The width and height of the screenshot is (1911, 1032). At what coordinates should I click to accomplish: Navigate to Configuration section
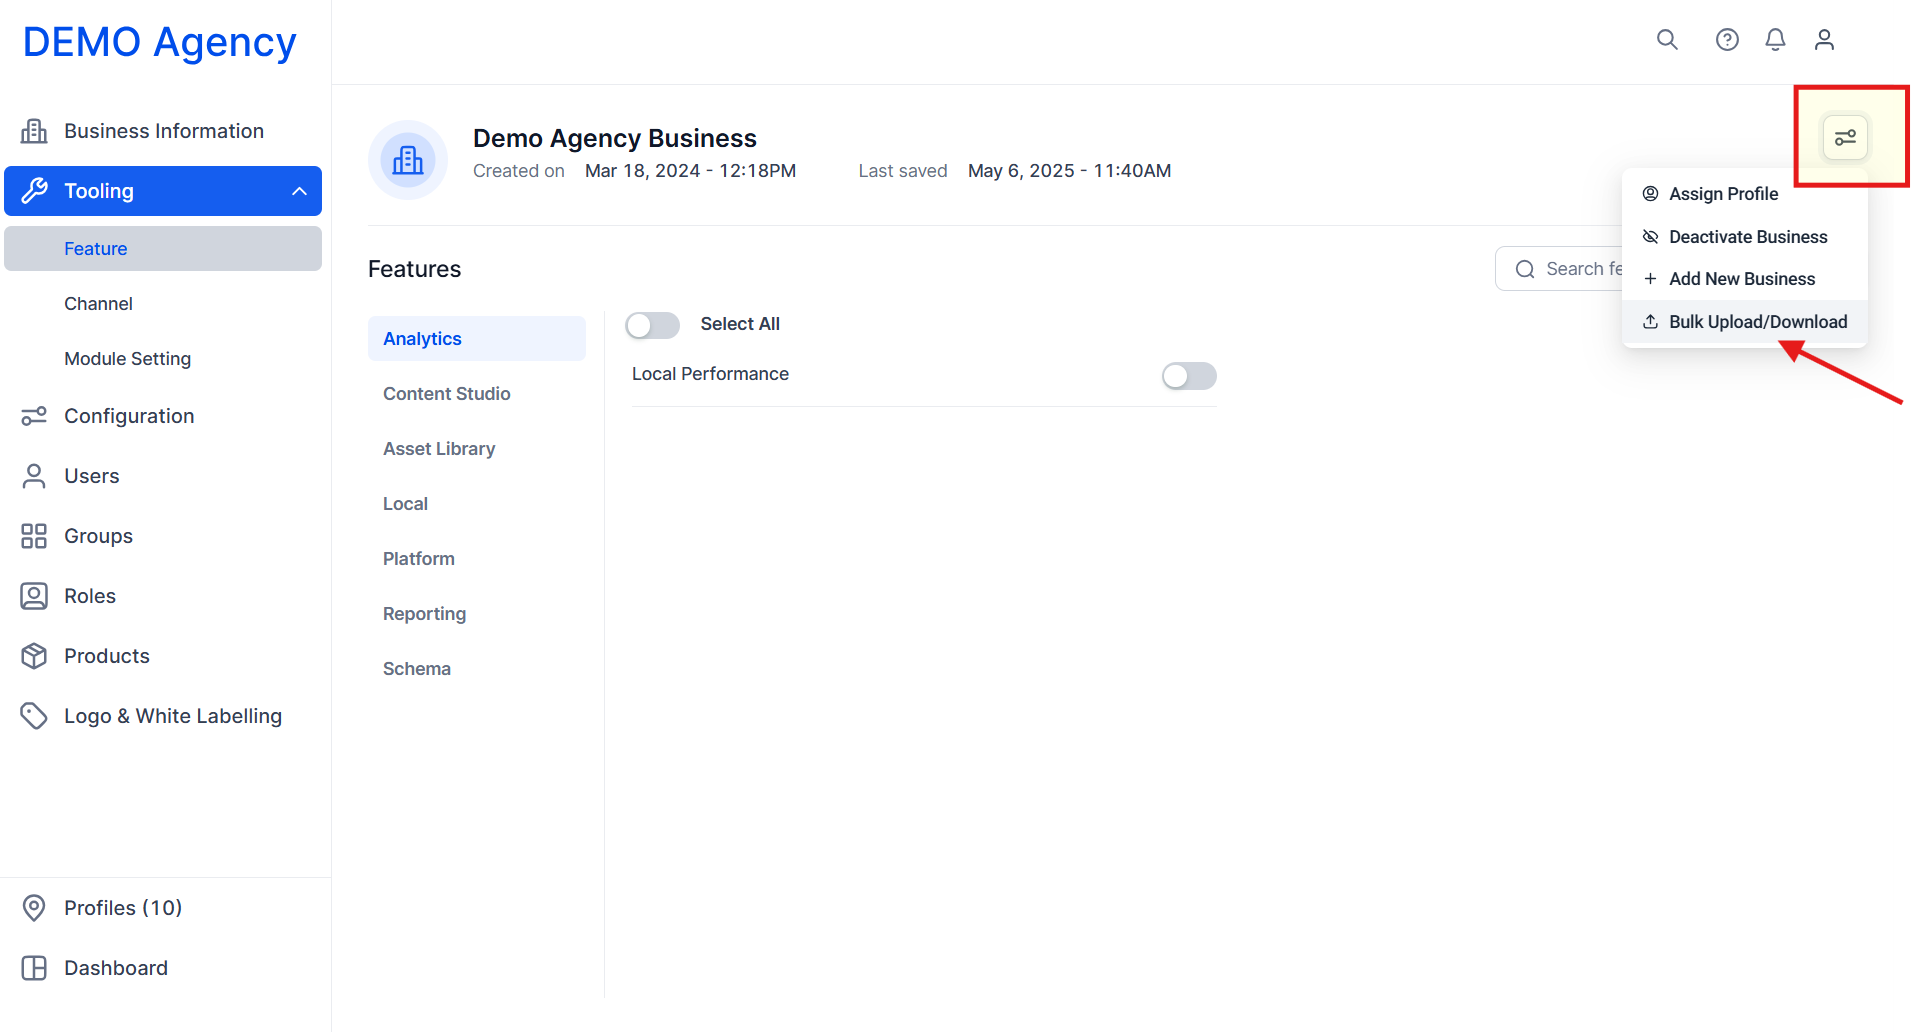pyautogui.click(x=163, y=416)
